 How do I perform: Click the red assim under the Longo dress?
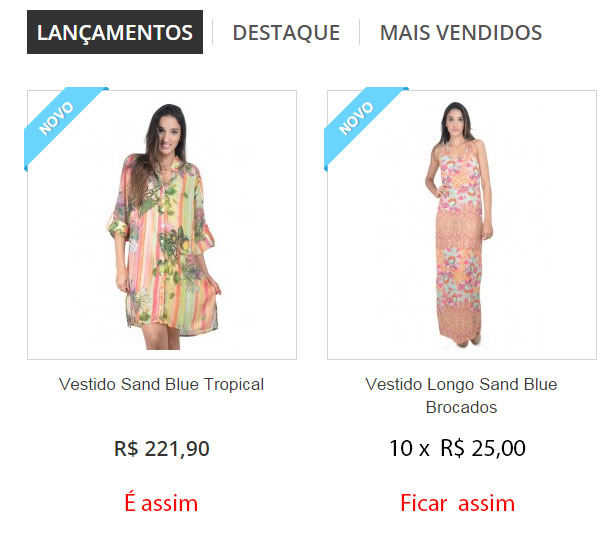tap(487, 504)
